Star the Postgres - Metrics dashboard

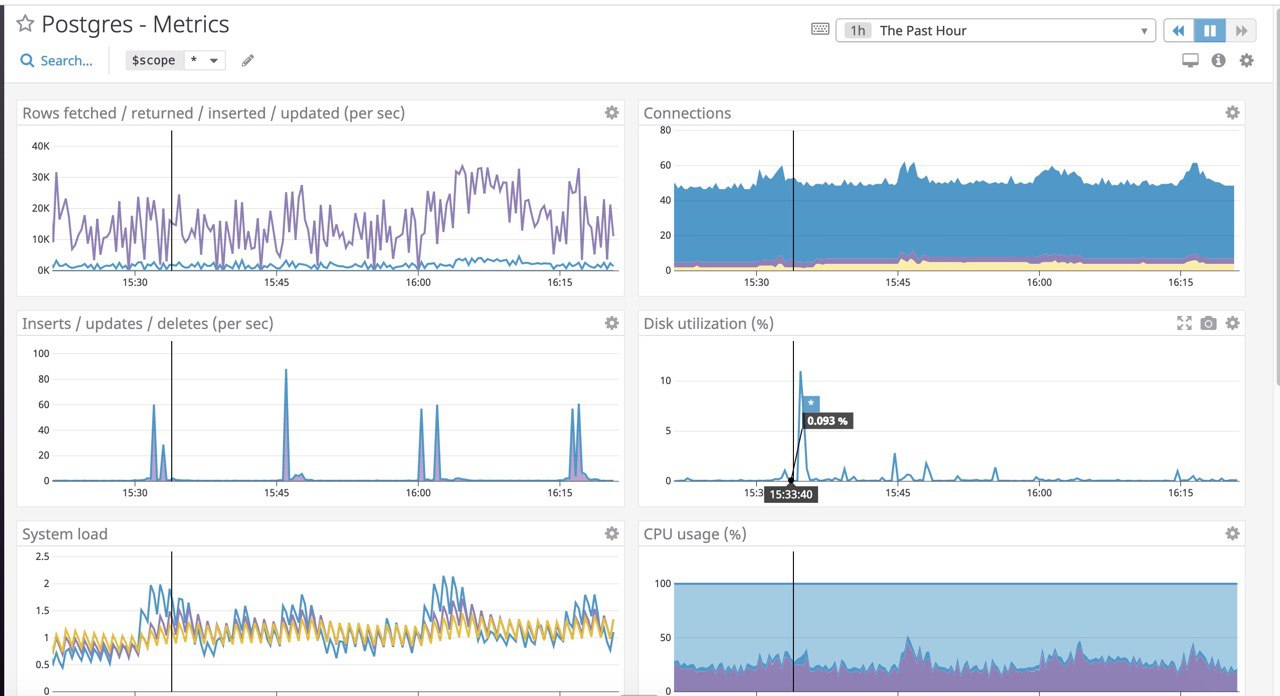tap(25, 24)
